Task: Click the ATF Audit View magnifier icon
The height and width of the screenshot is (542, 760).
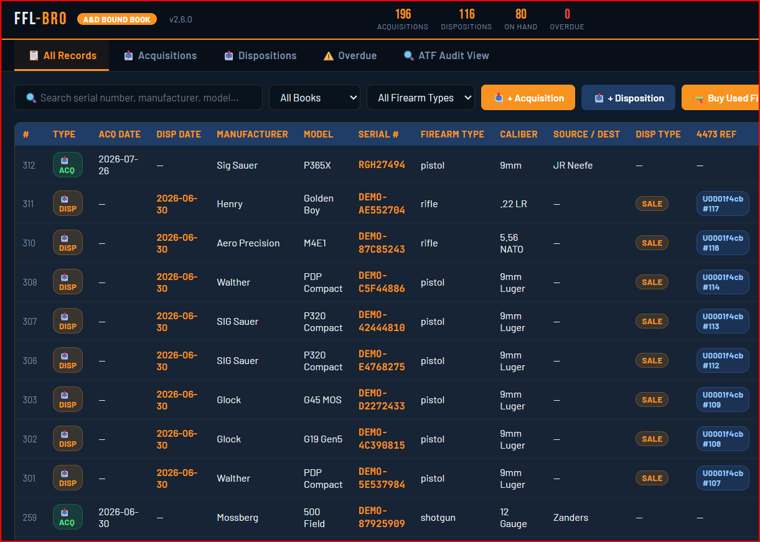Action: (x=409, y=56)
